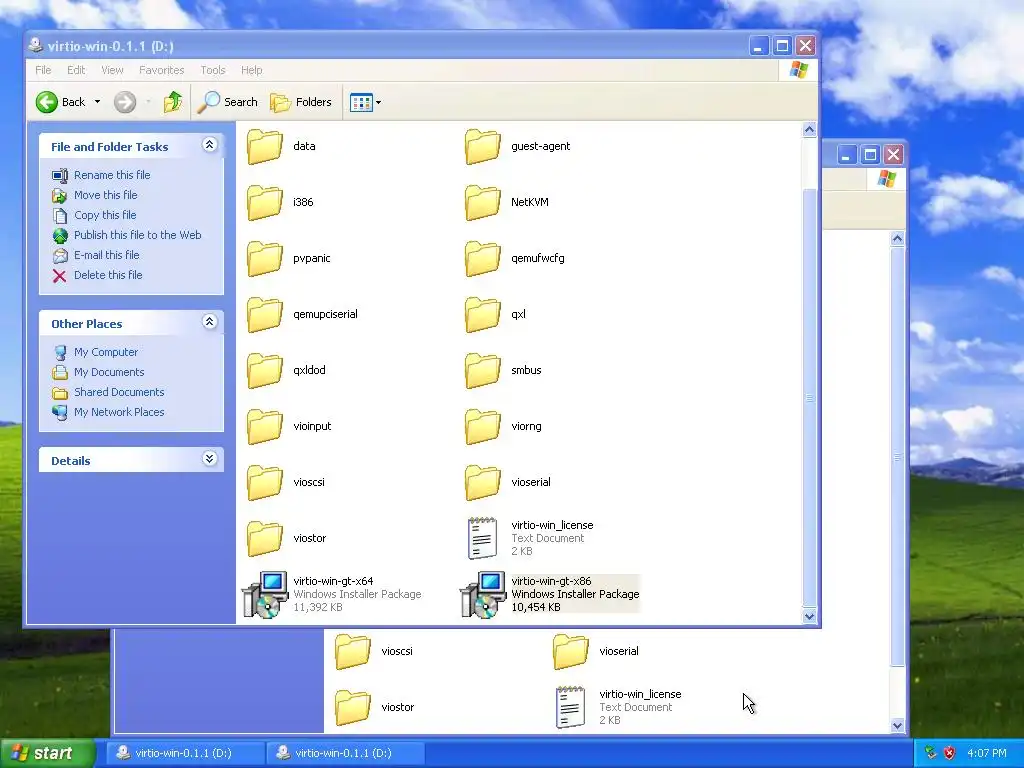Click the red security shield tray icon
Screen dimensions: 1024x768
click(950, 753)
